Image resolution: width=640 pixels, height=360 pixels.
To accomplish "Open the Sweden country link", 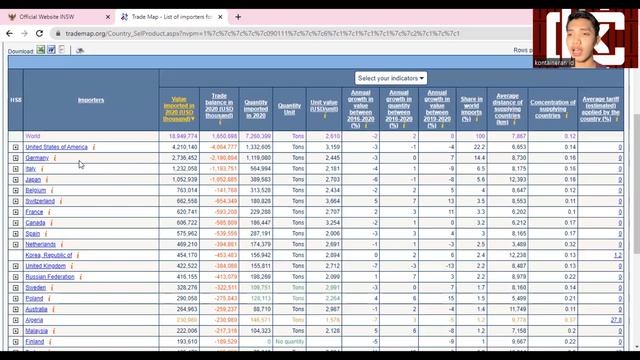I will [36, 288].
